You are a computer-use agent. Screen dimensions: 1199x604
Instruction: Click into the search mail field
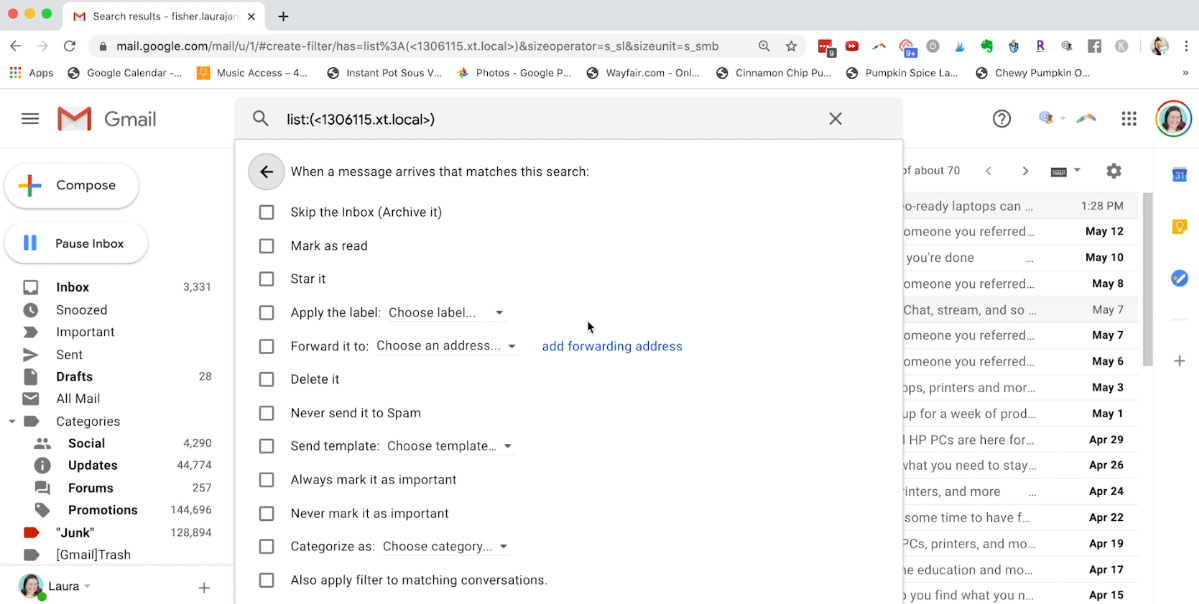click(x=550, y=119)
